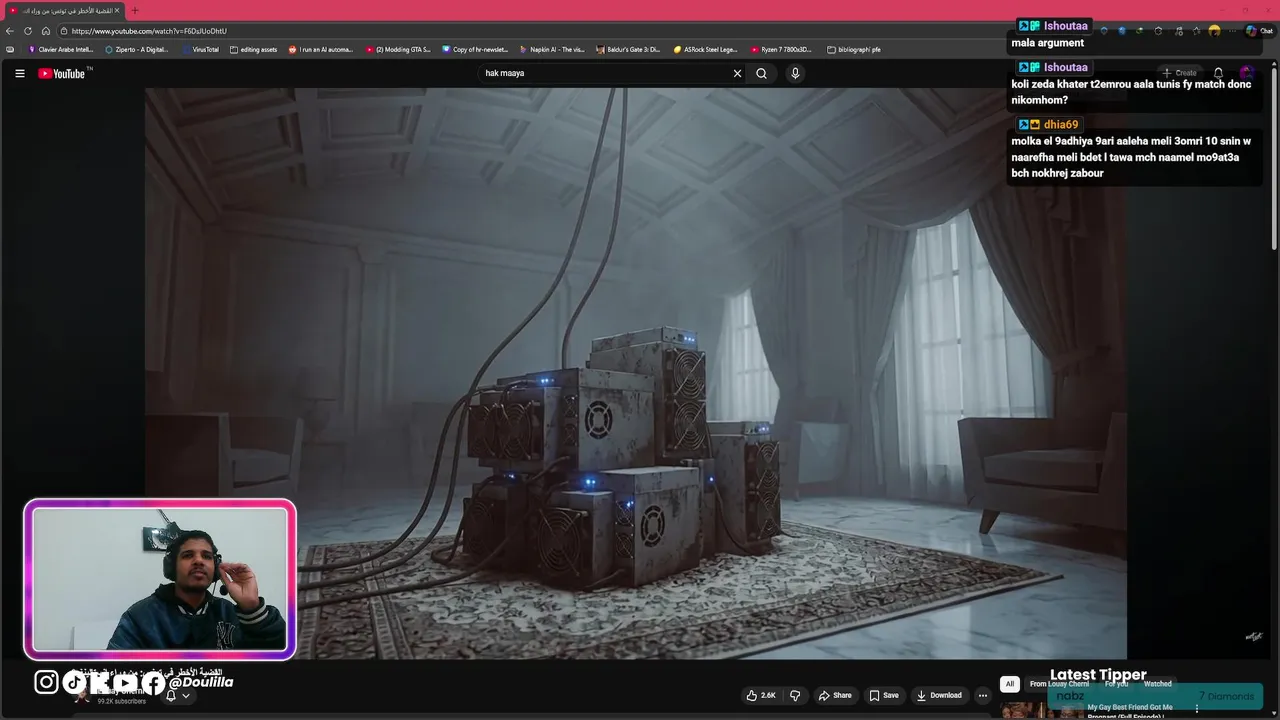This screenshot has height=720, width=1280.
Task: Click the '99.2K subscribers' text
Action: (x=121, y=701)
